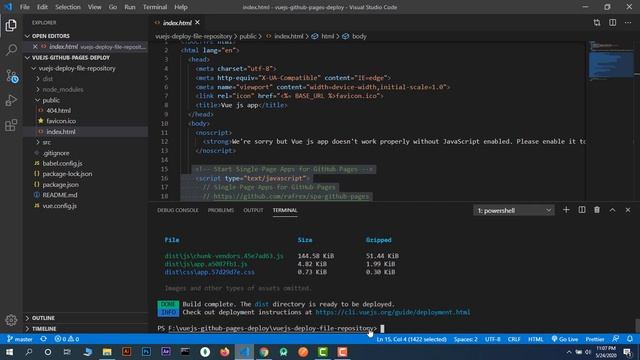The image size is (640, 360).
Task: Open the feedback icon in status bar
Action: click(x=616, y=339)
